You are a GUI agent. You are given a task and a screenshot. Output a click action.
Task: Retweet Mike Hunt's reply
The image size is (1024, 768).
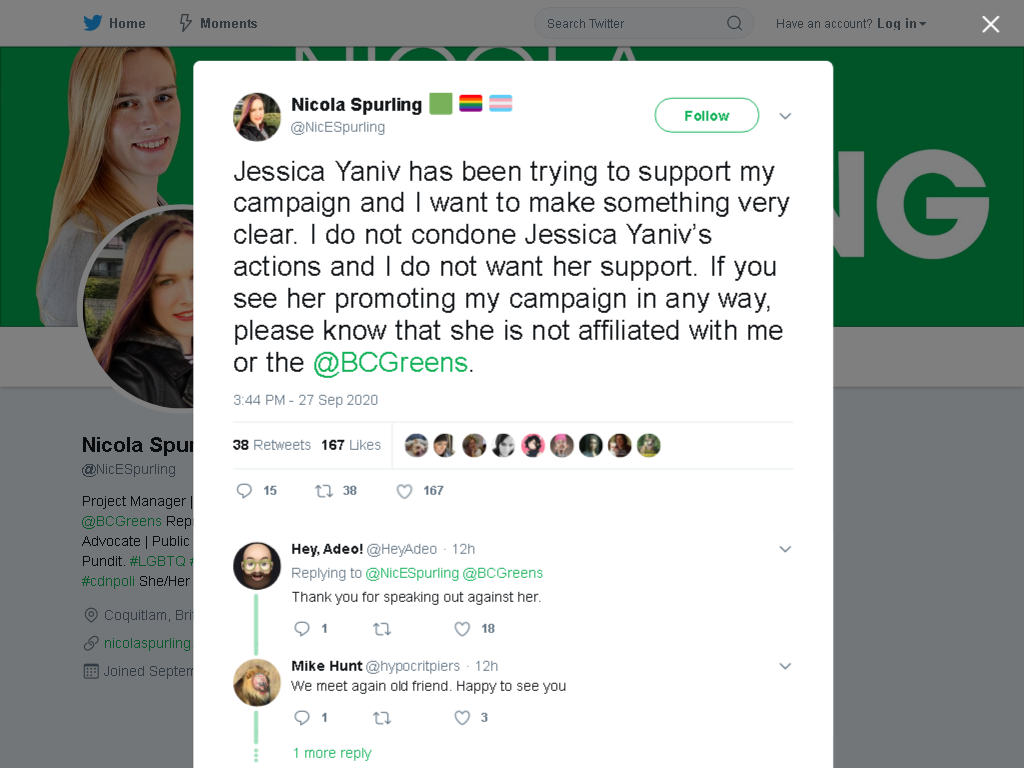[x=382, y=718]
